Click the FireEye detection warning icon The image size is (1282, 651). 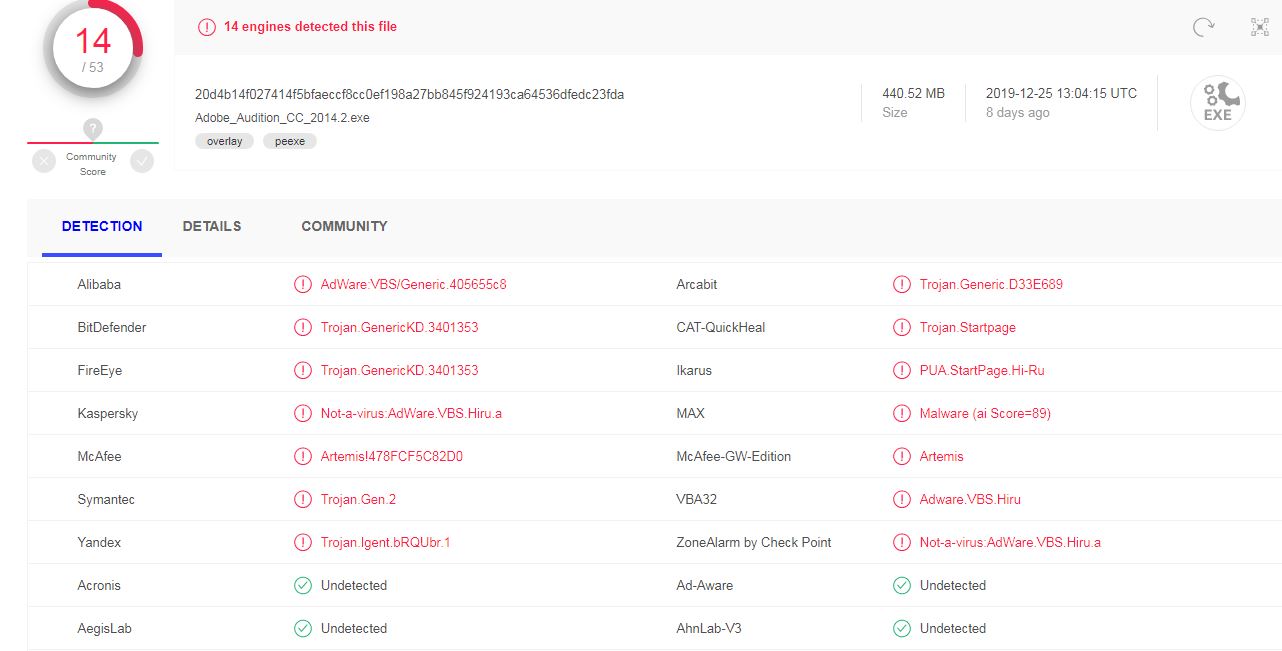coord(303,370)
